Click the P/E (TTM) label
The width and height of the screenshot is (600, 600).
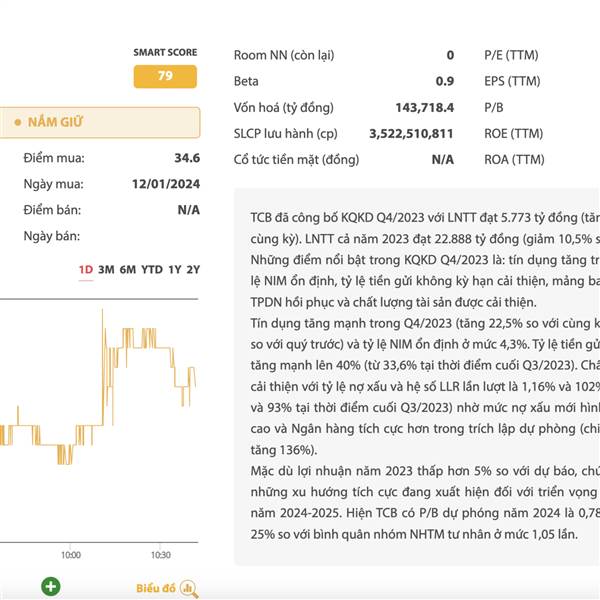[x=514, y=55]
